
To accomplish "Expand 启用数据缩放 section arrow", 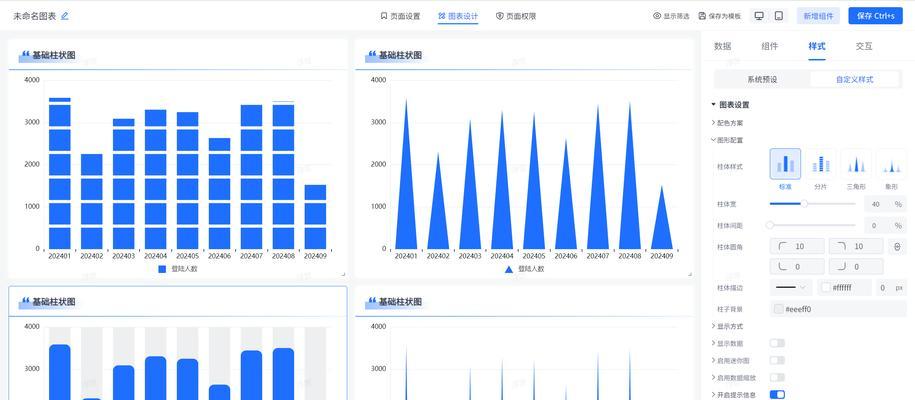I will 714,378.
